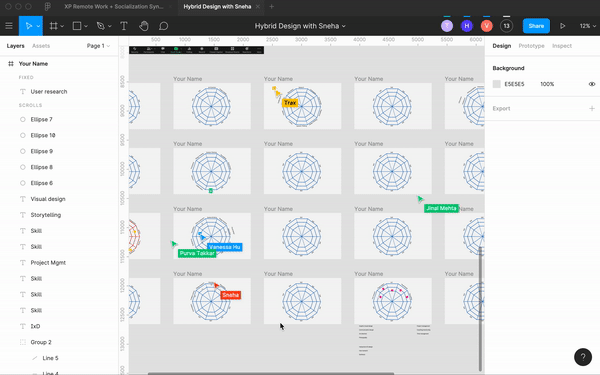Screen dimensions: 600x375
Task: Switch to the Inspect tab
Action: pos(562,46)
